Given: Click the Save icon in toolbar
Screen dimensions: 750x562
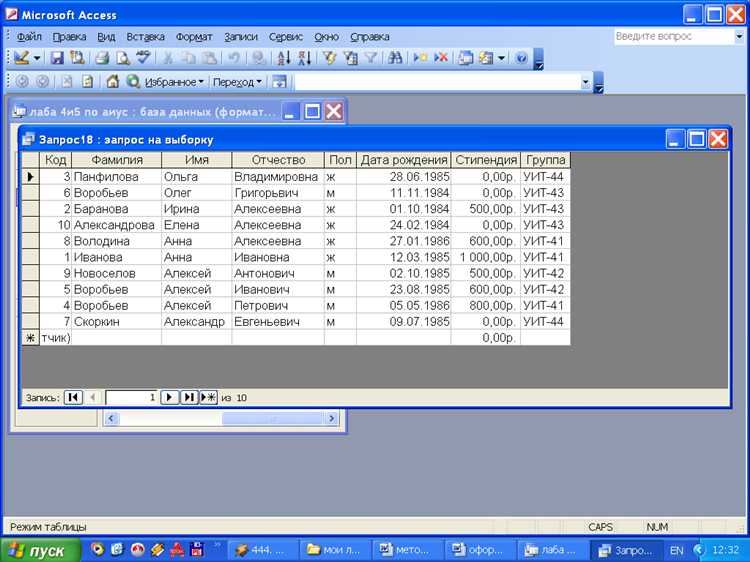Looking at the screenshot, I should pos(57,59).
